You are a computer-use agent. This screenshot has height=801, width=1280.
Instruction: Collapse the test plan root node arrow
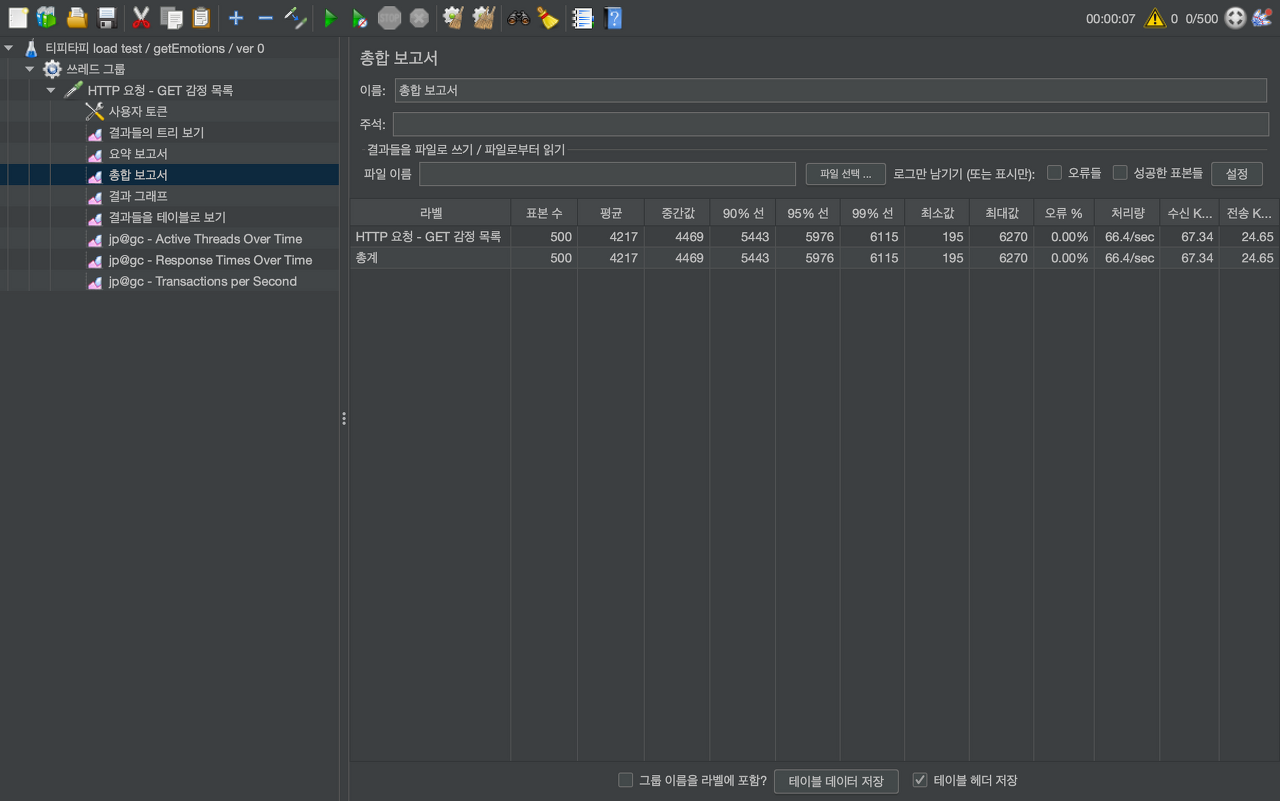coord(9,48)
